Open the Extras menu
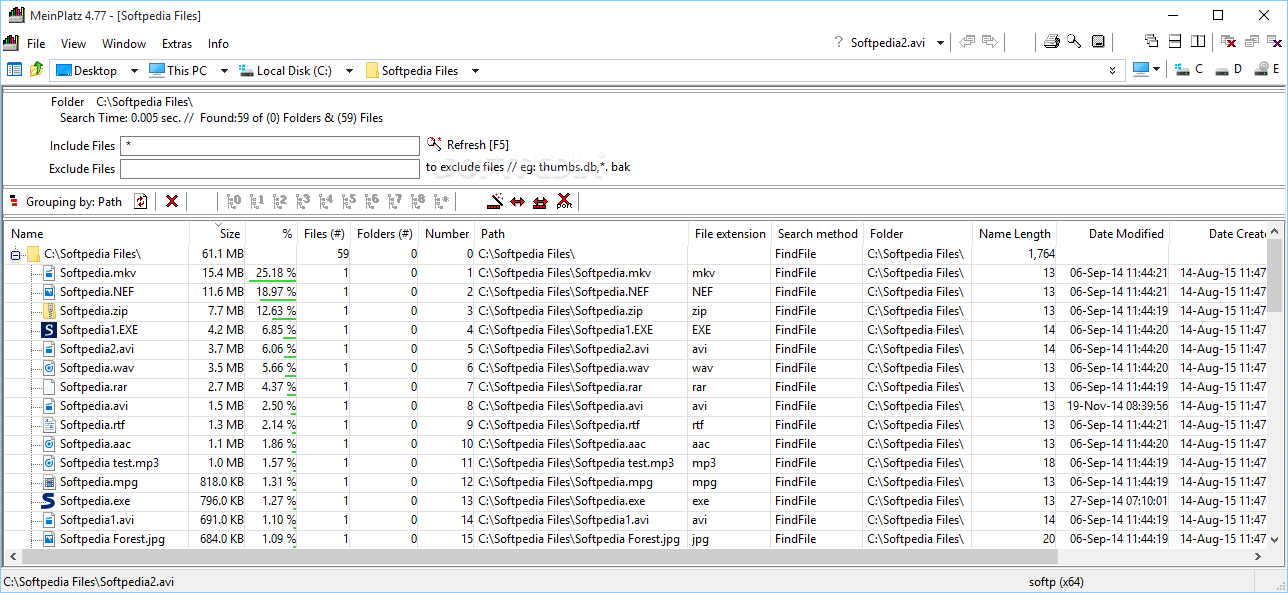The width and height of the screenshot is (1288, 593). (177, 43)
